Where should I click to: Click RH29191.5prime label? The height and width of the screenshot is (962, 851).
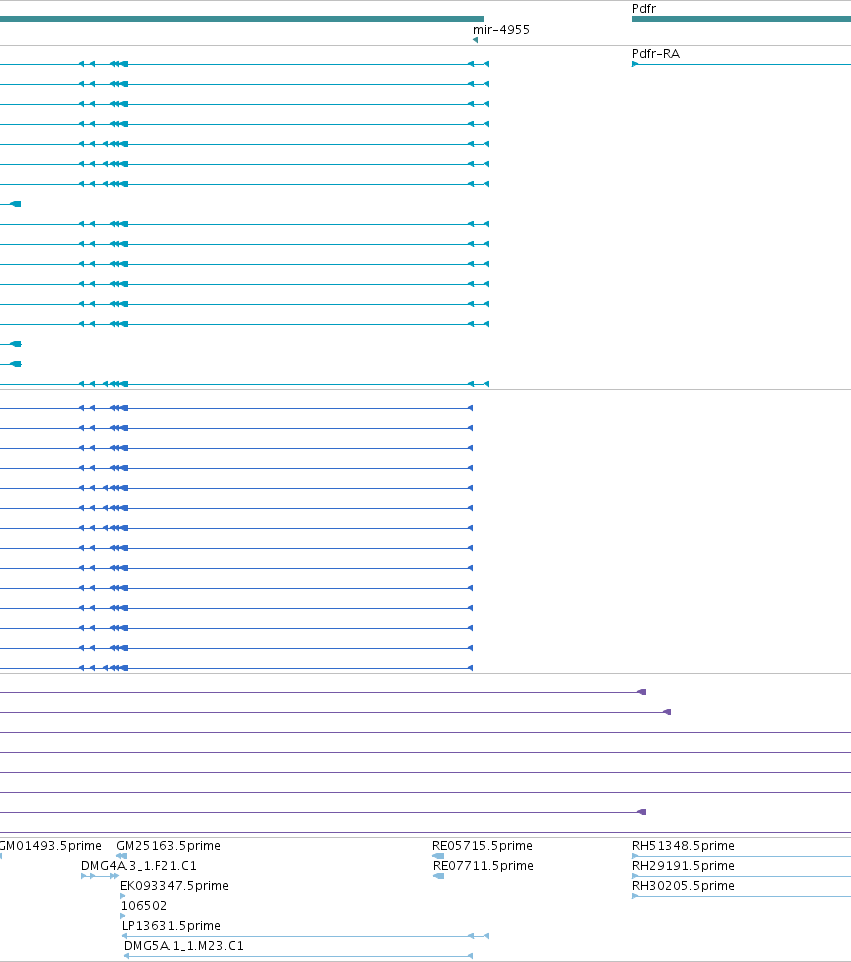[683, 866]
